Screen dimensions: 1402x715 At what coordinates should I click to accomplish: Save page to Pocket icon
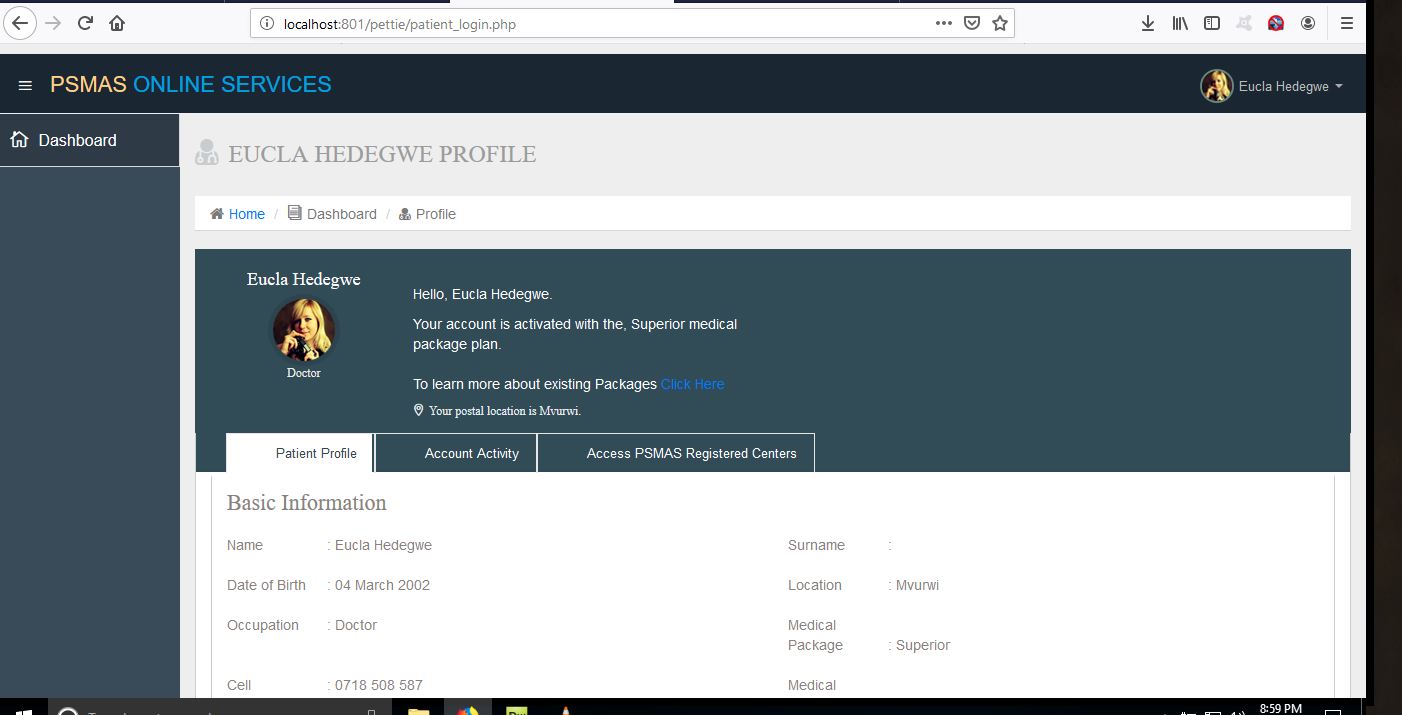971,23
